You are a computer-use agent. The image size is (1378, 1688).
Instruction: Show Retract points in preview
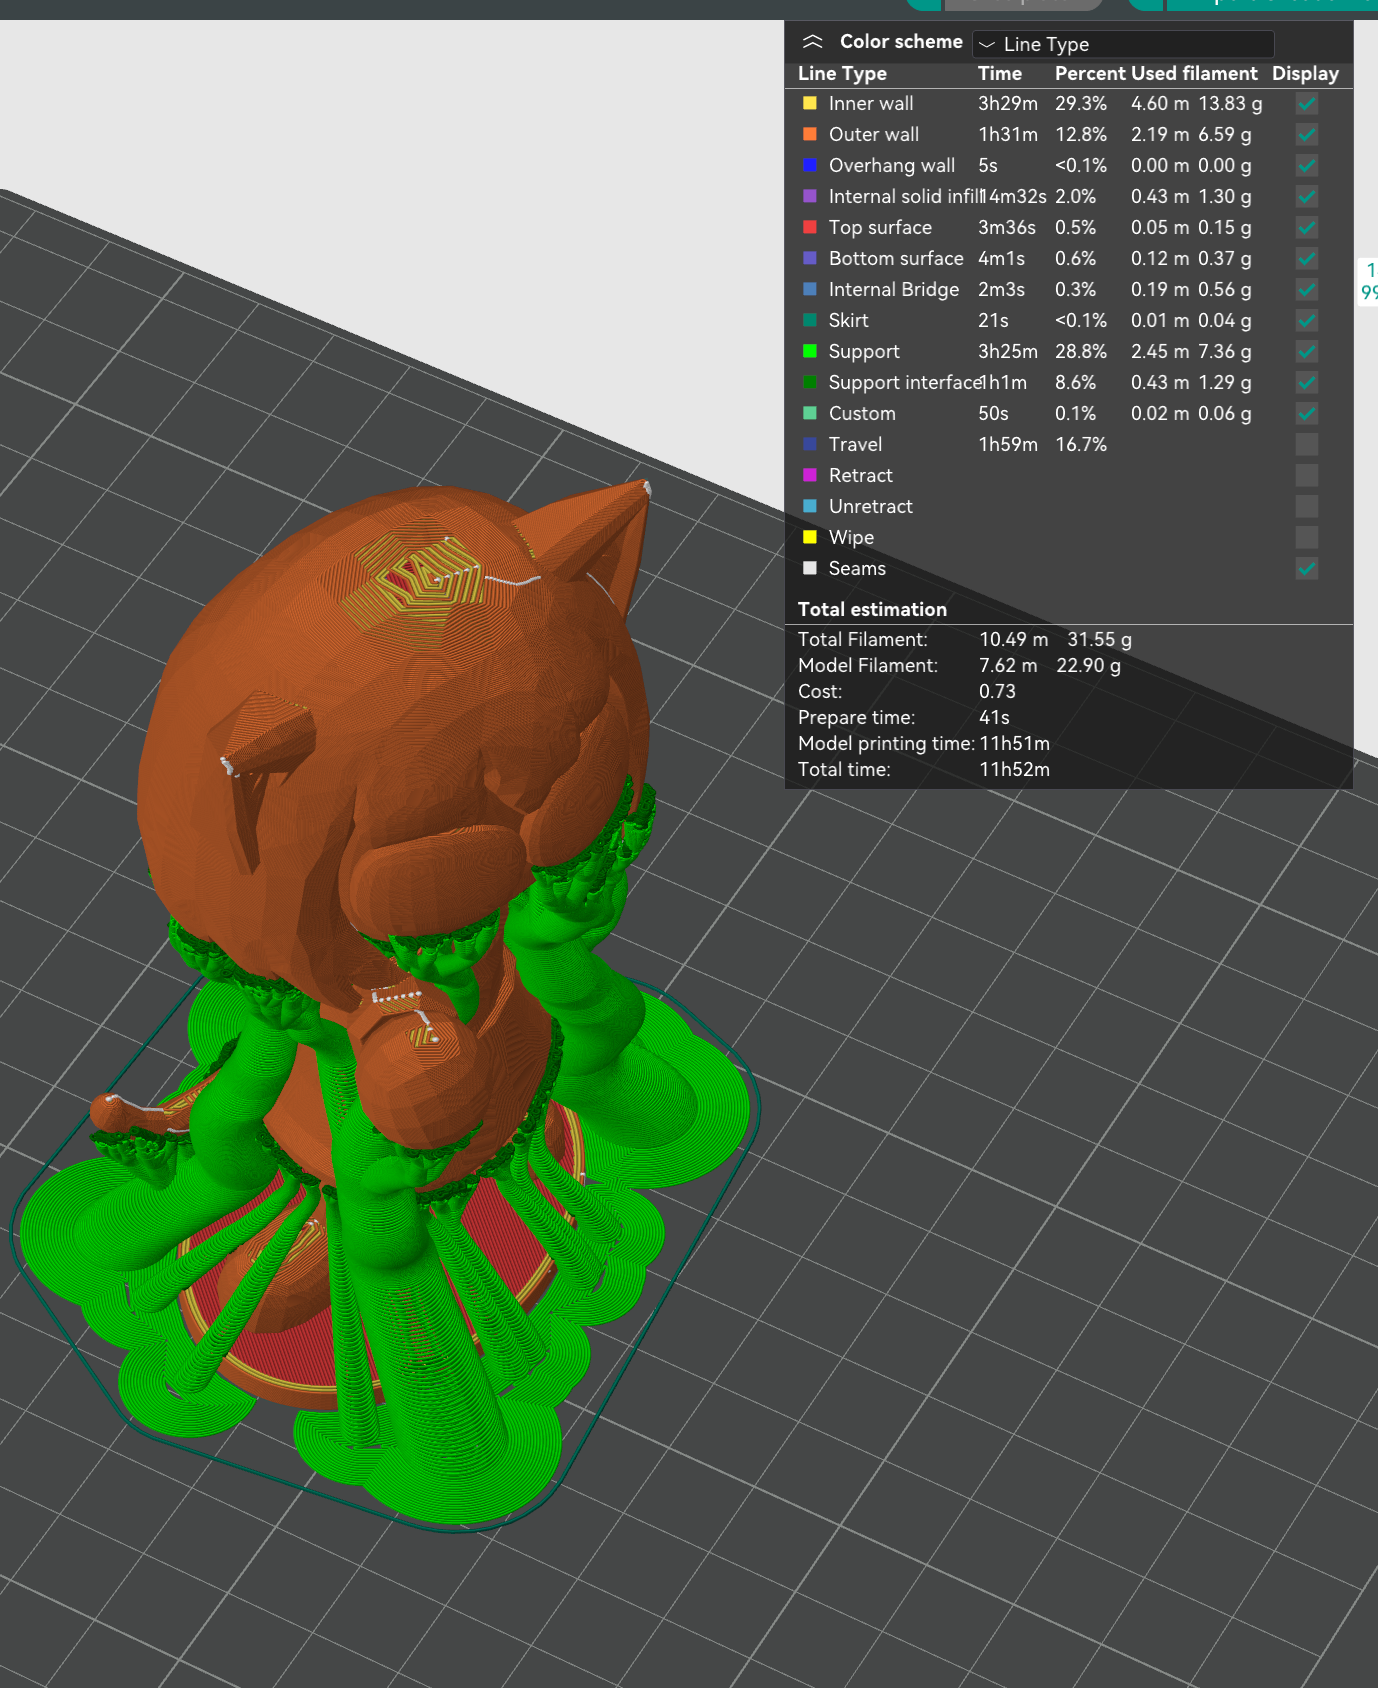(1306, 475)
